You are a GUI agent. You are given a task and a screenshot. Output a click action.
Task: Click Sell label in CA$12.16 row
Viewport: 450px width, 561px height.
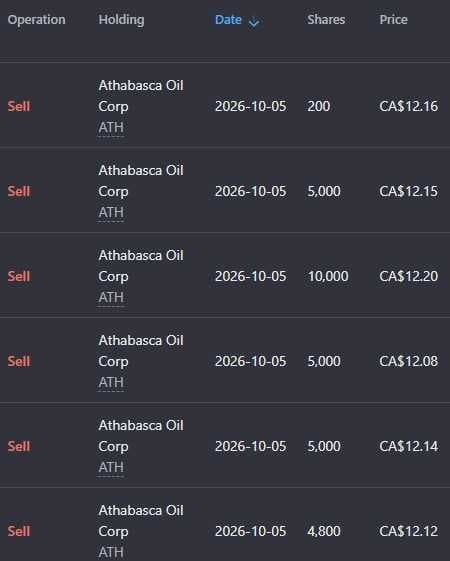[19, 106]
